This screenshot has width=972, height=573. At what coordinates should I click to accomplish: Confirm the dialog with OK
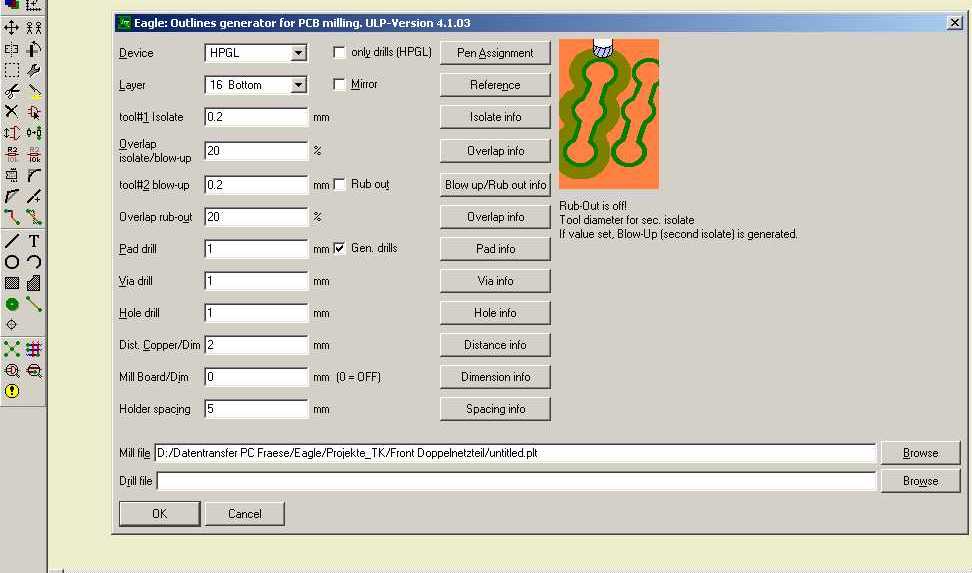159,513
